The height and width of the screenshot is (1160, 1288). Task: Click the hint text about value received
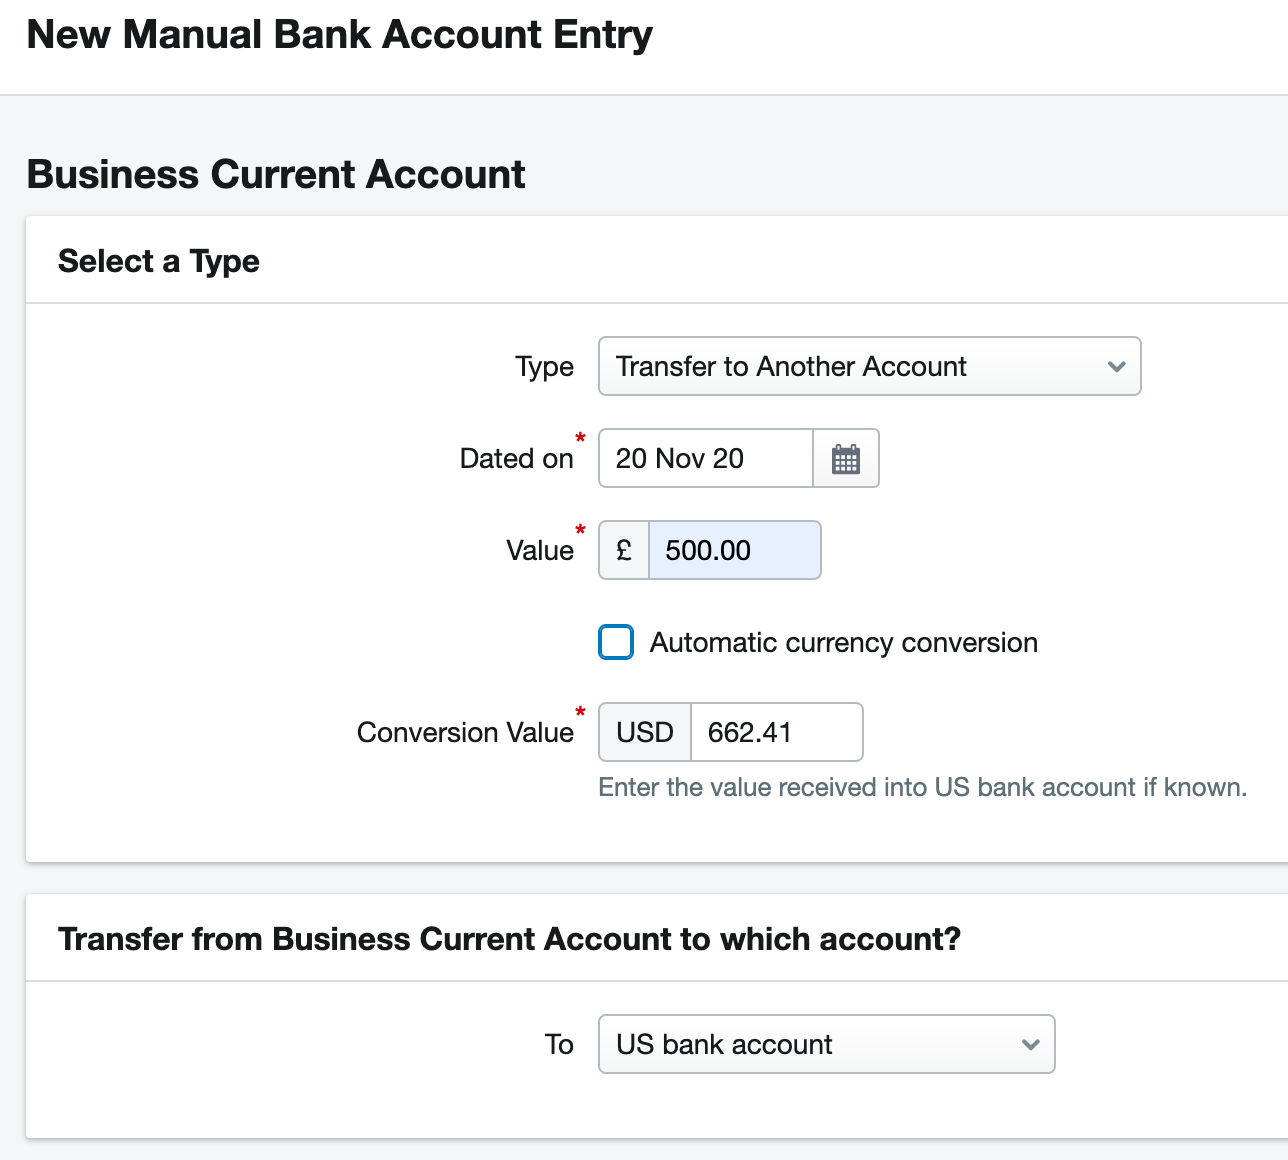click(x=922, y=787)
